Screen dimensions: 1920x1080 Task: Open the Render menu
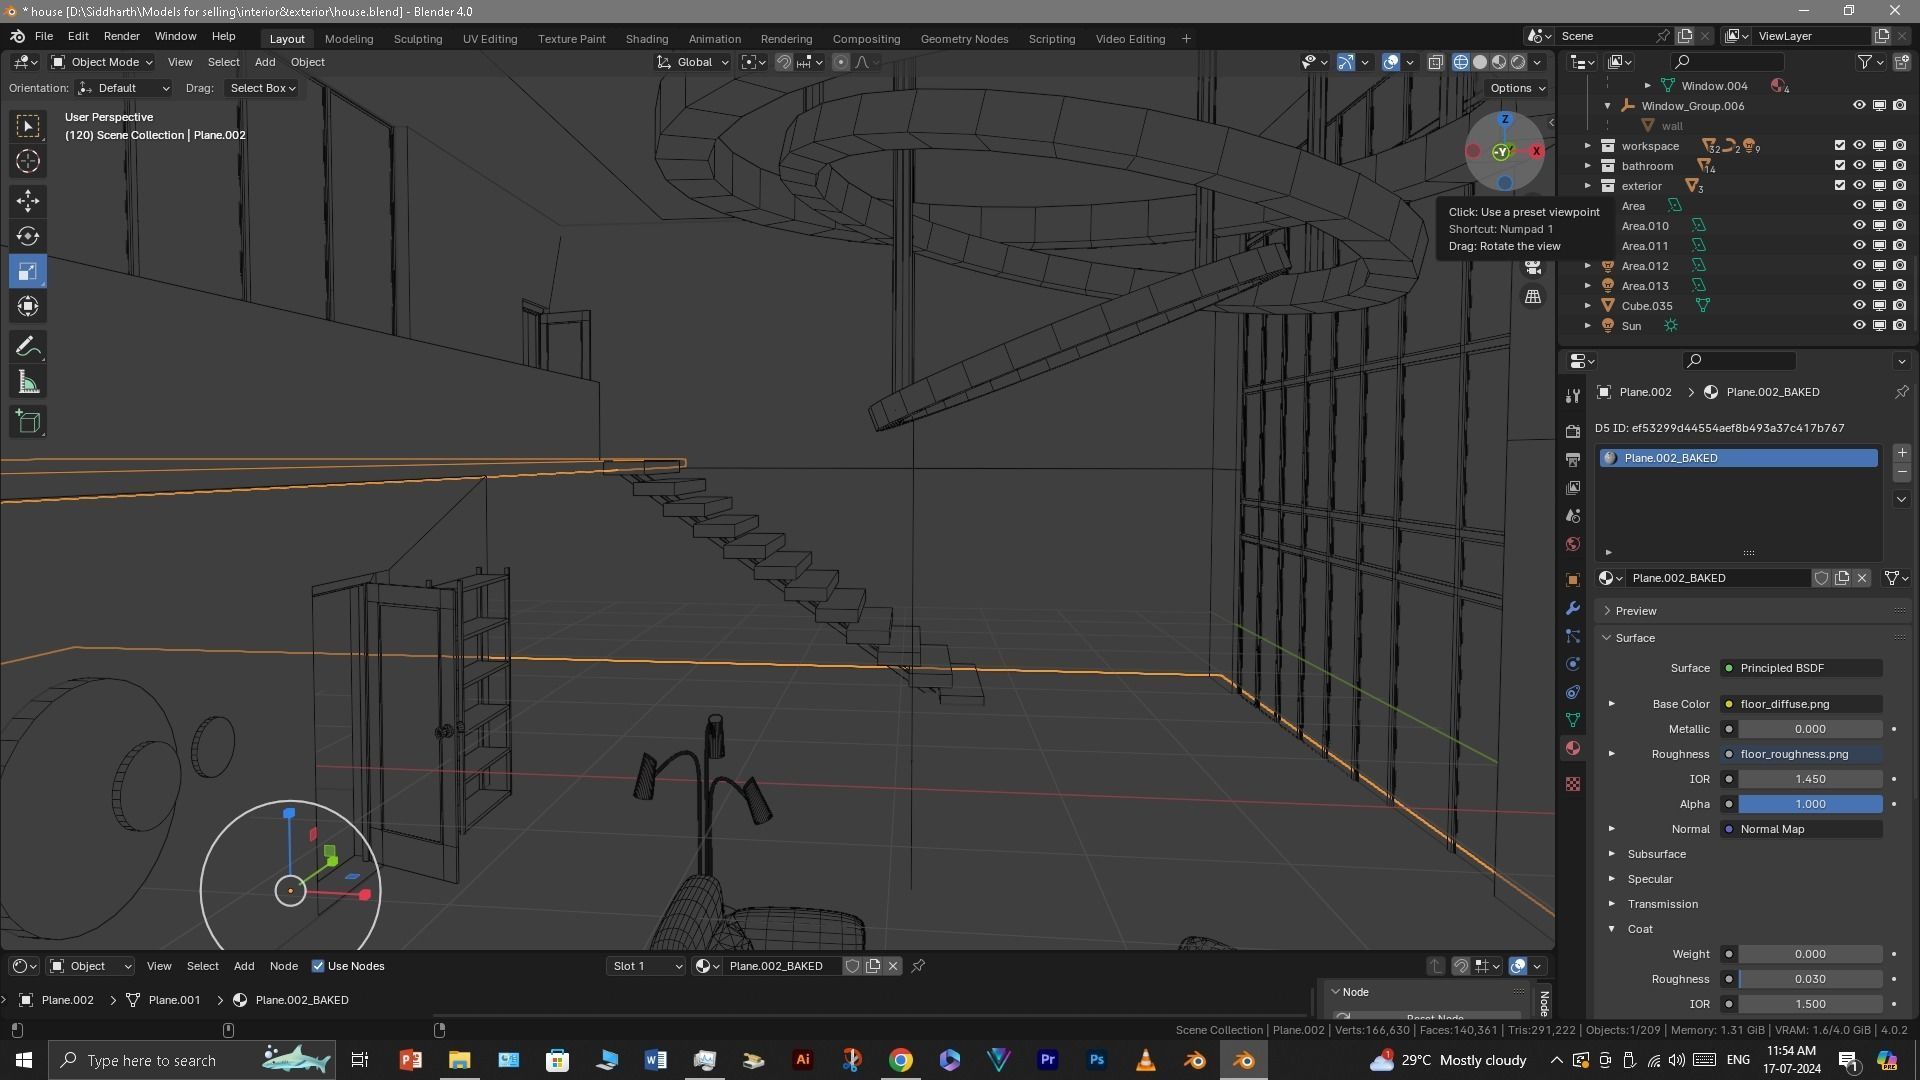[121, 36]
